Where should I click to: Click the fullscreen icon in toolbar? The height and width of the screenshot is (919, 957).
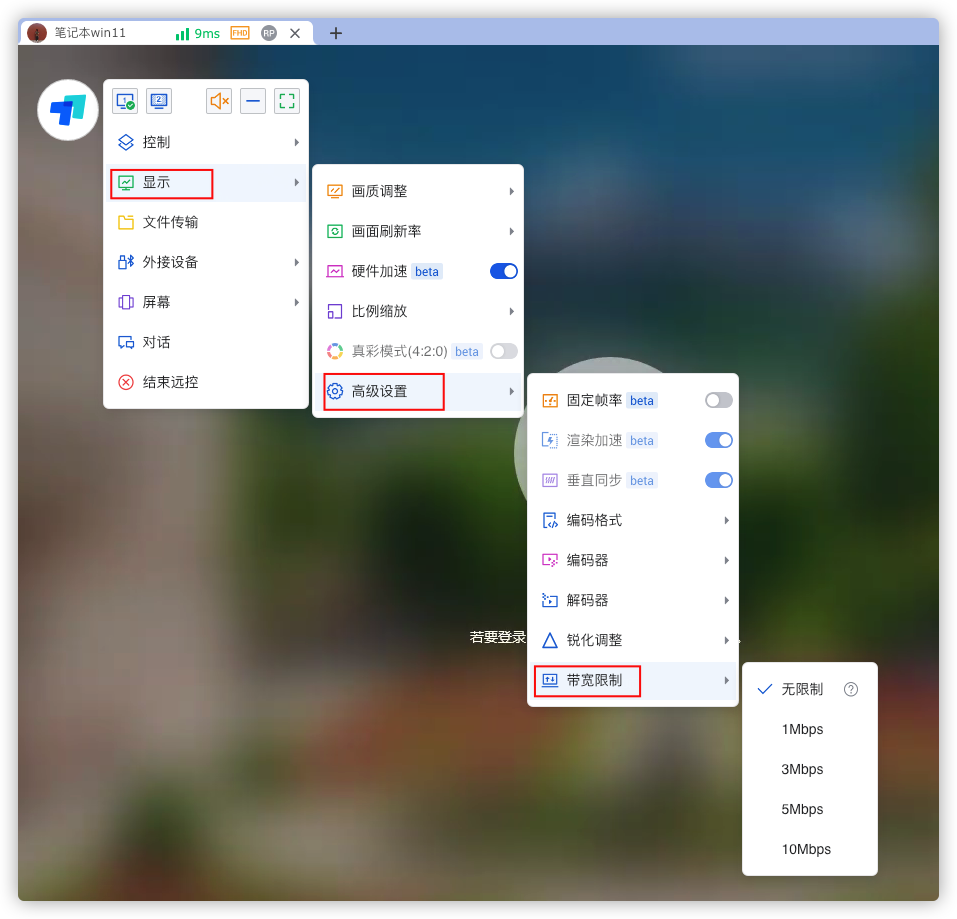(x=287, y=101)
